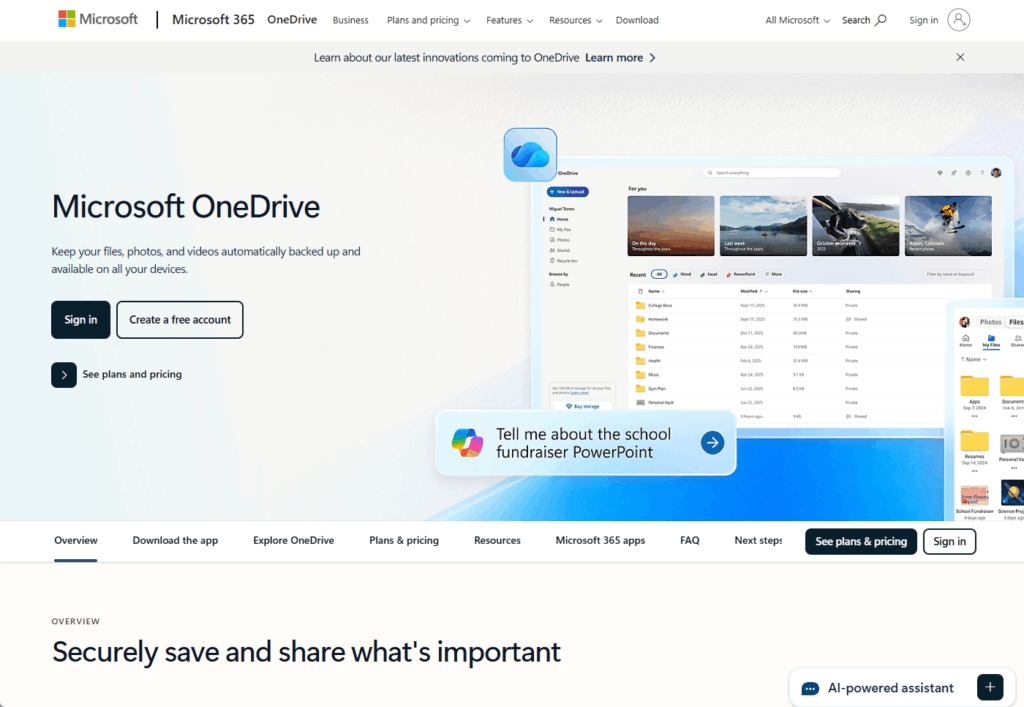Click the prompt text 'Tell me about the school fundraiser PowerPoint'
The image size is (1024, 707).
[583, 443]
